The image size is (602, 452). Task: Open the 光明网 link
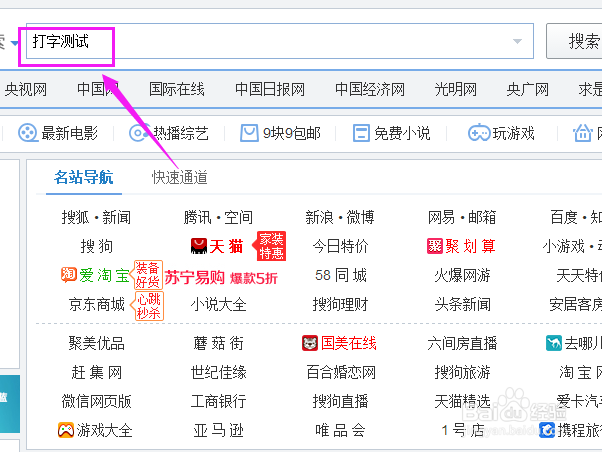pyautogui.click(x=456, y=89)
